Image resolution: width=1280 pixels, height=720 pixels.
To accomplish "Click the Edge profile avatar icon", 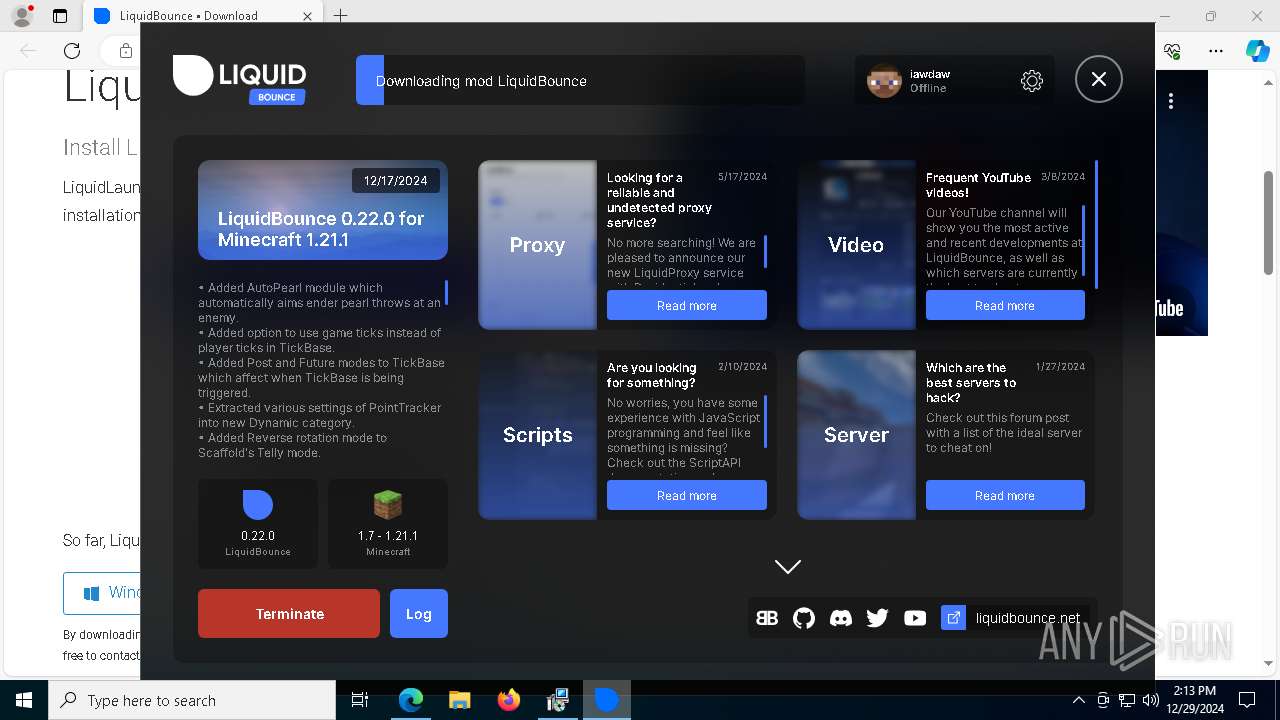I will point(22,16).
